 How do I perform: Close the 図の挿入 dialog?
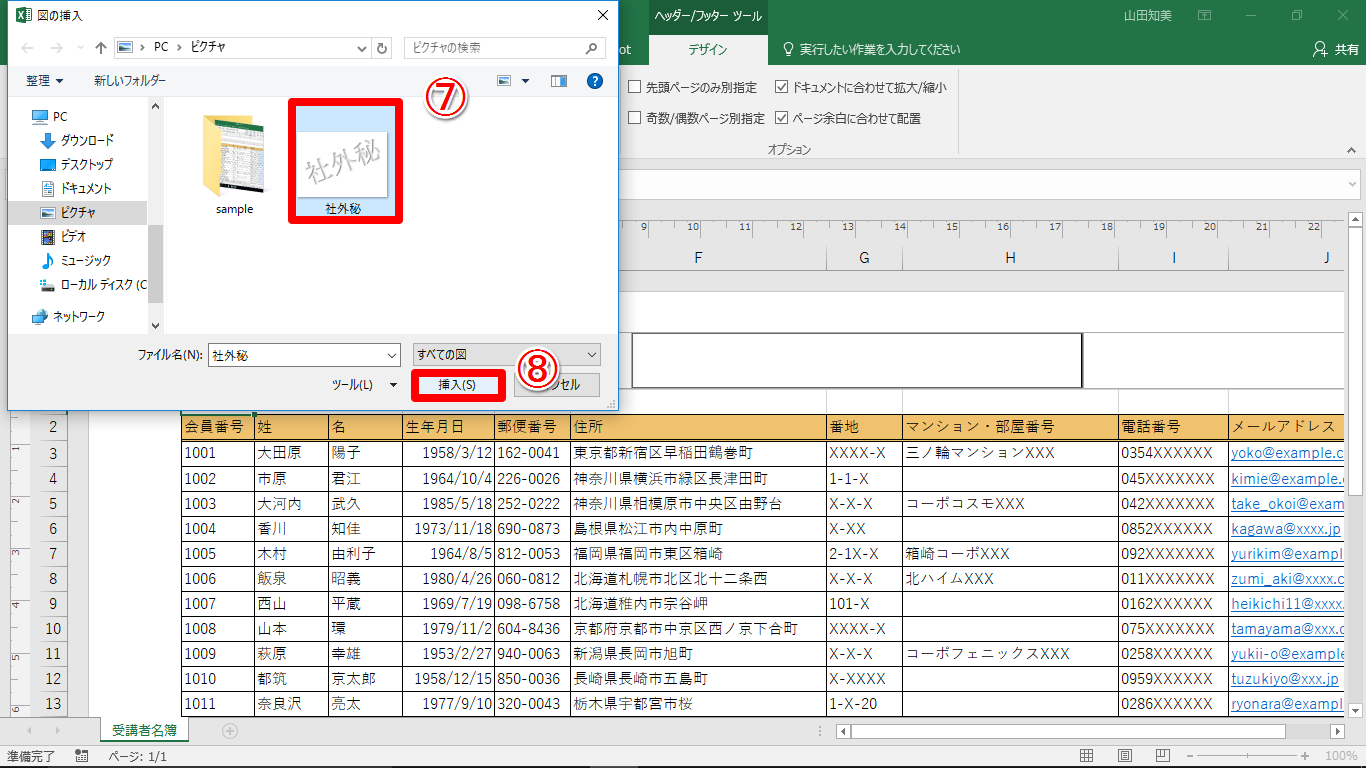tap(601, 15)
